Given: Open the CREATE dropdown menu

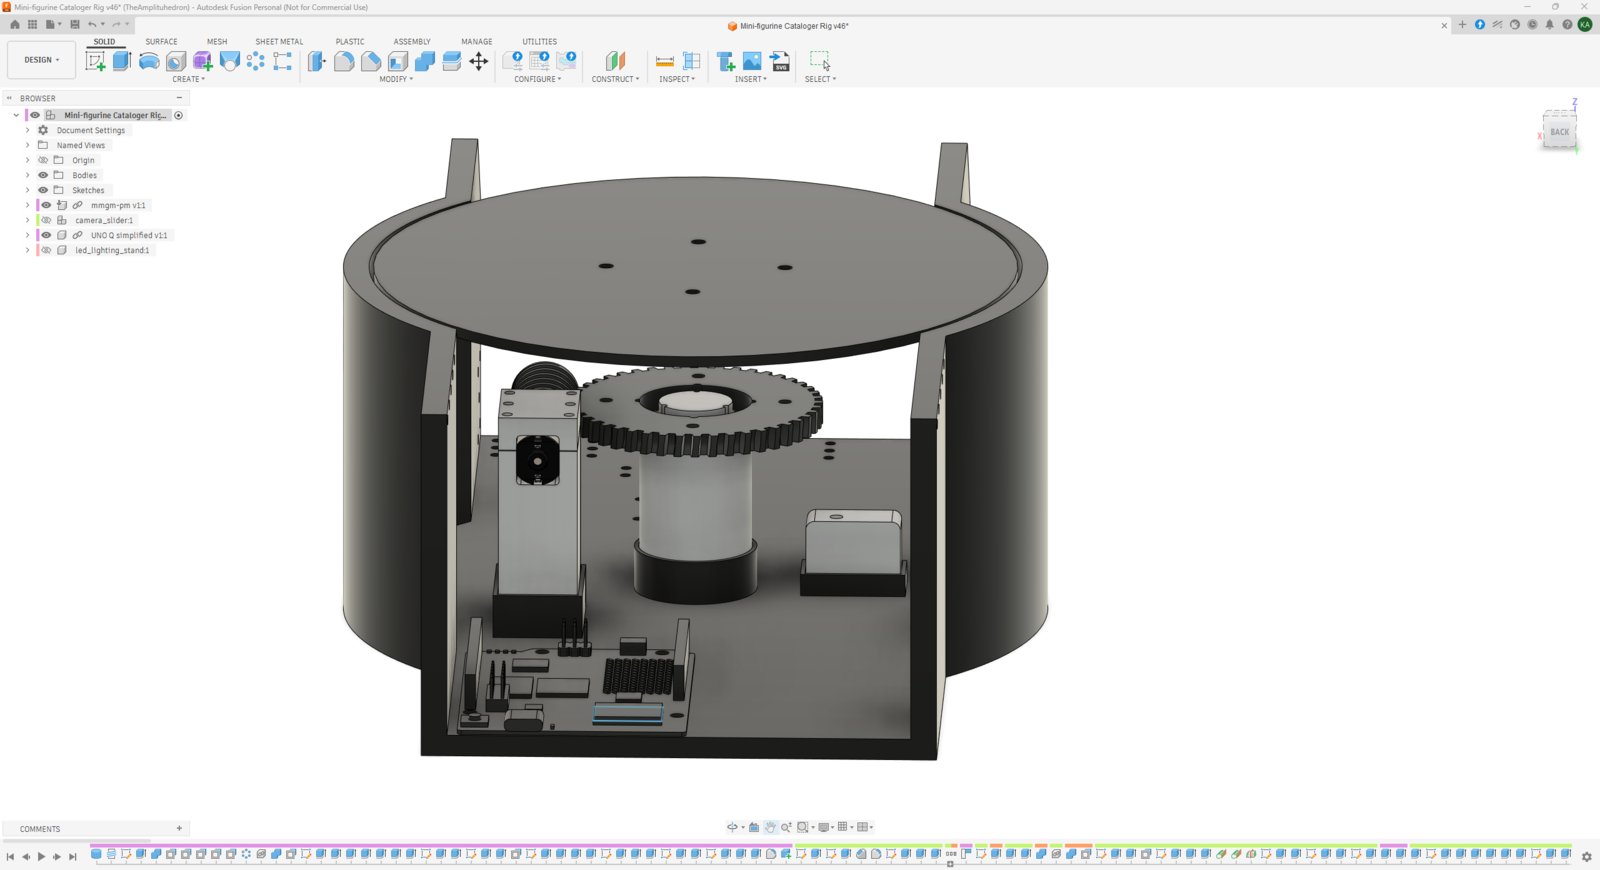Looking at the screenshot, I should pos(188,79).
